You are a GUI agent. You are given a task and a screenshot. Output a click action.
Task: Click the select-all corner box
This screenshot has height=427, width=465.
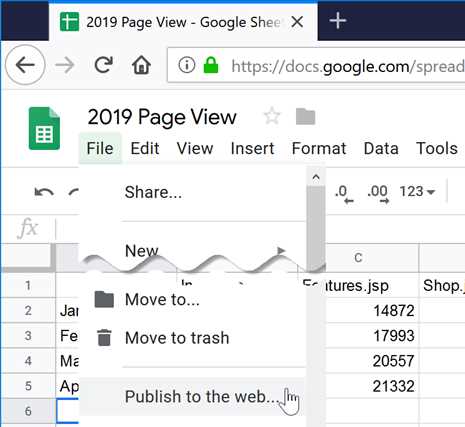tap(28, 257)
